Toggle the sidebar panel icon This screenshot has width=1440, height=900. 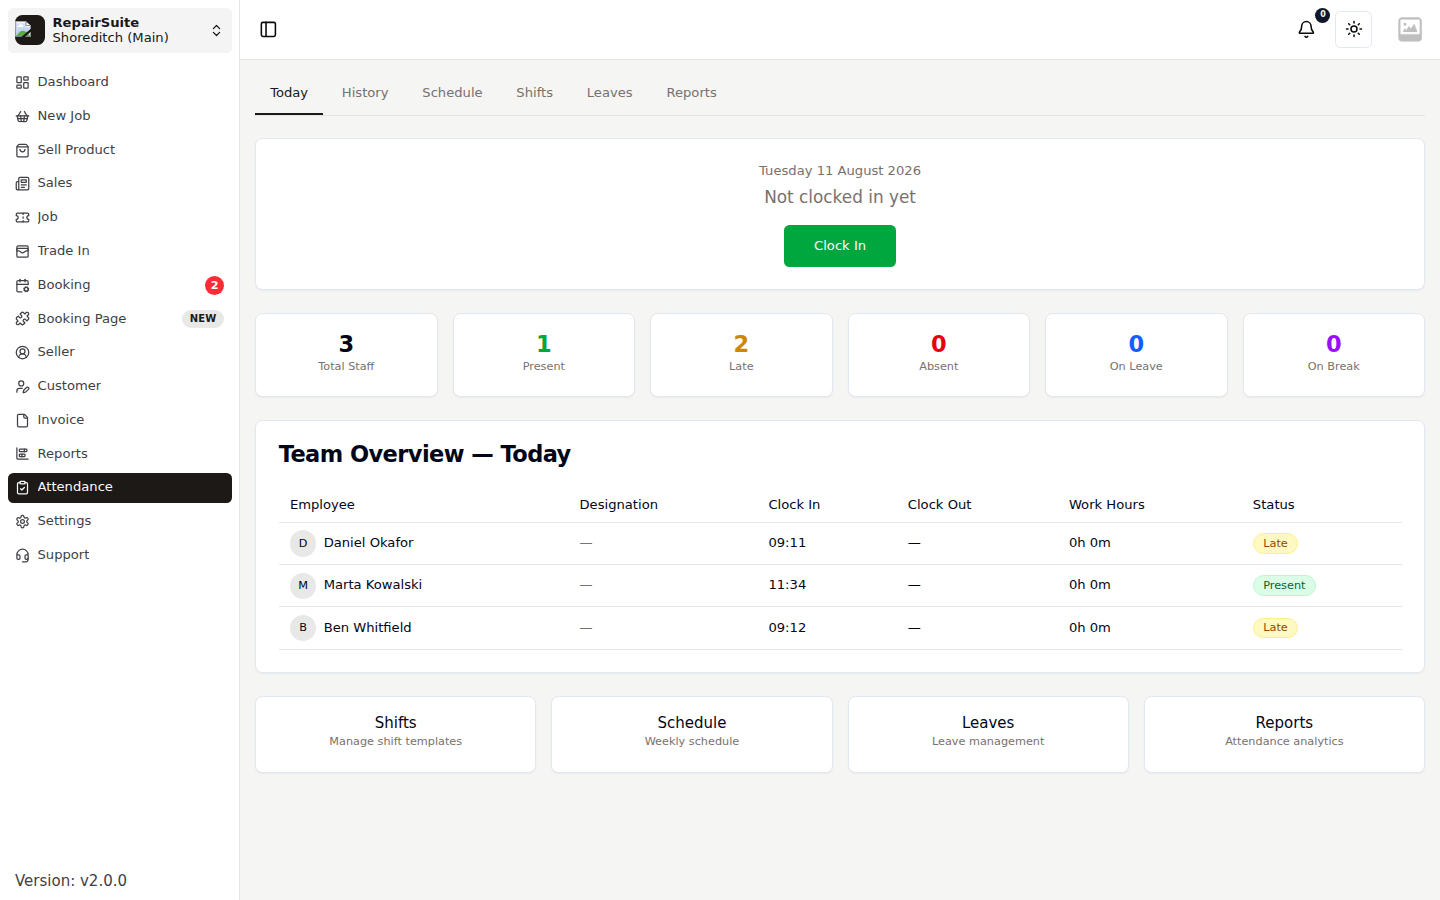(268, 30)
